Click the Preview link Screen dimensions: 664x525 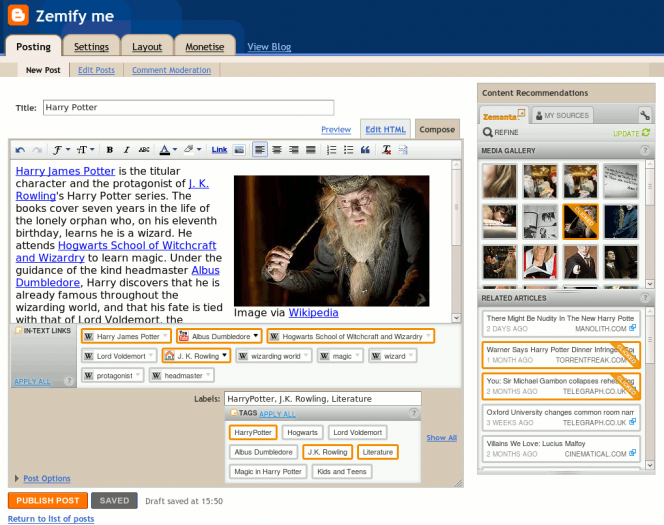click(x=336, y=129)
